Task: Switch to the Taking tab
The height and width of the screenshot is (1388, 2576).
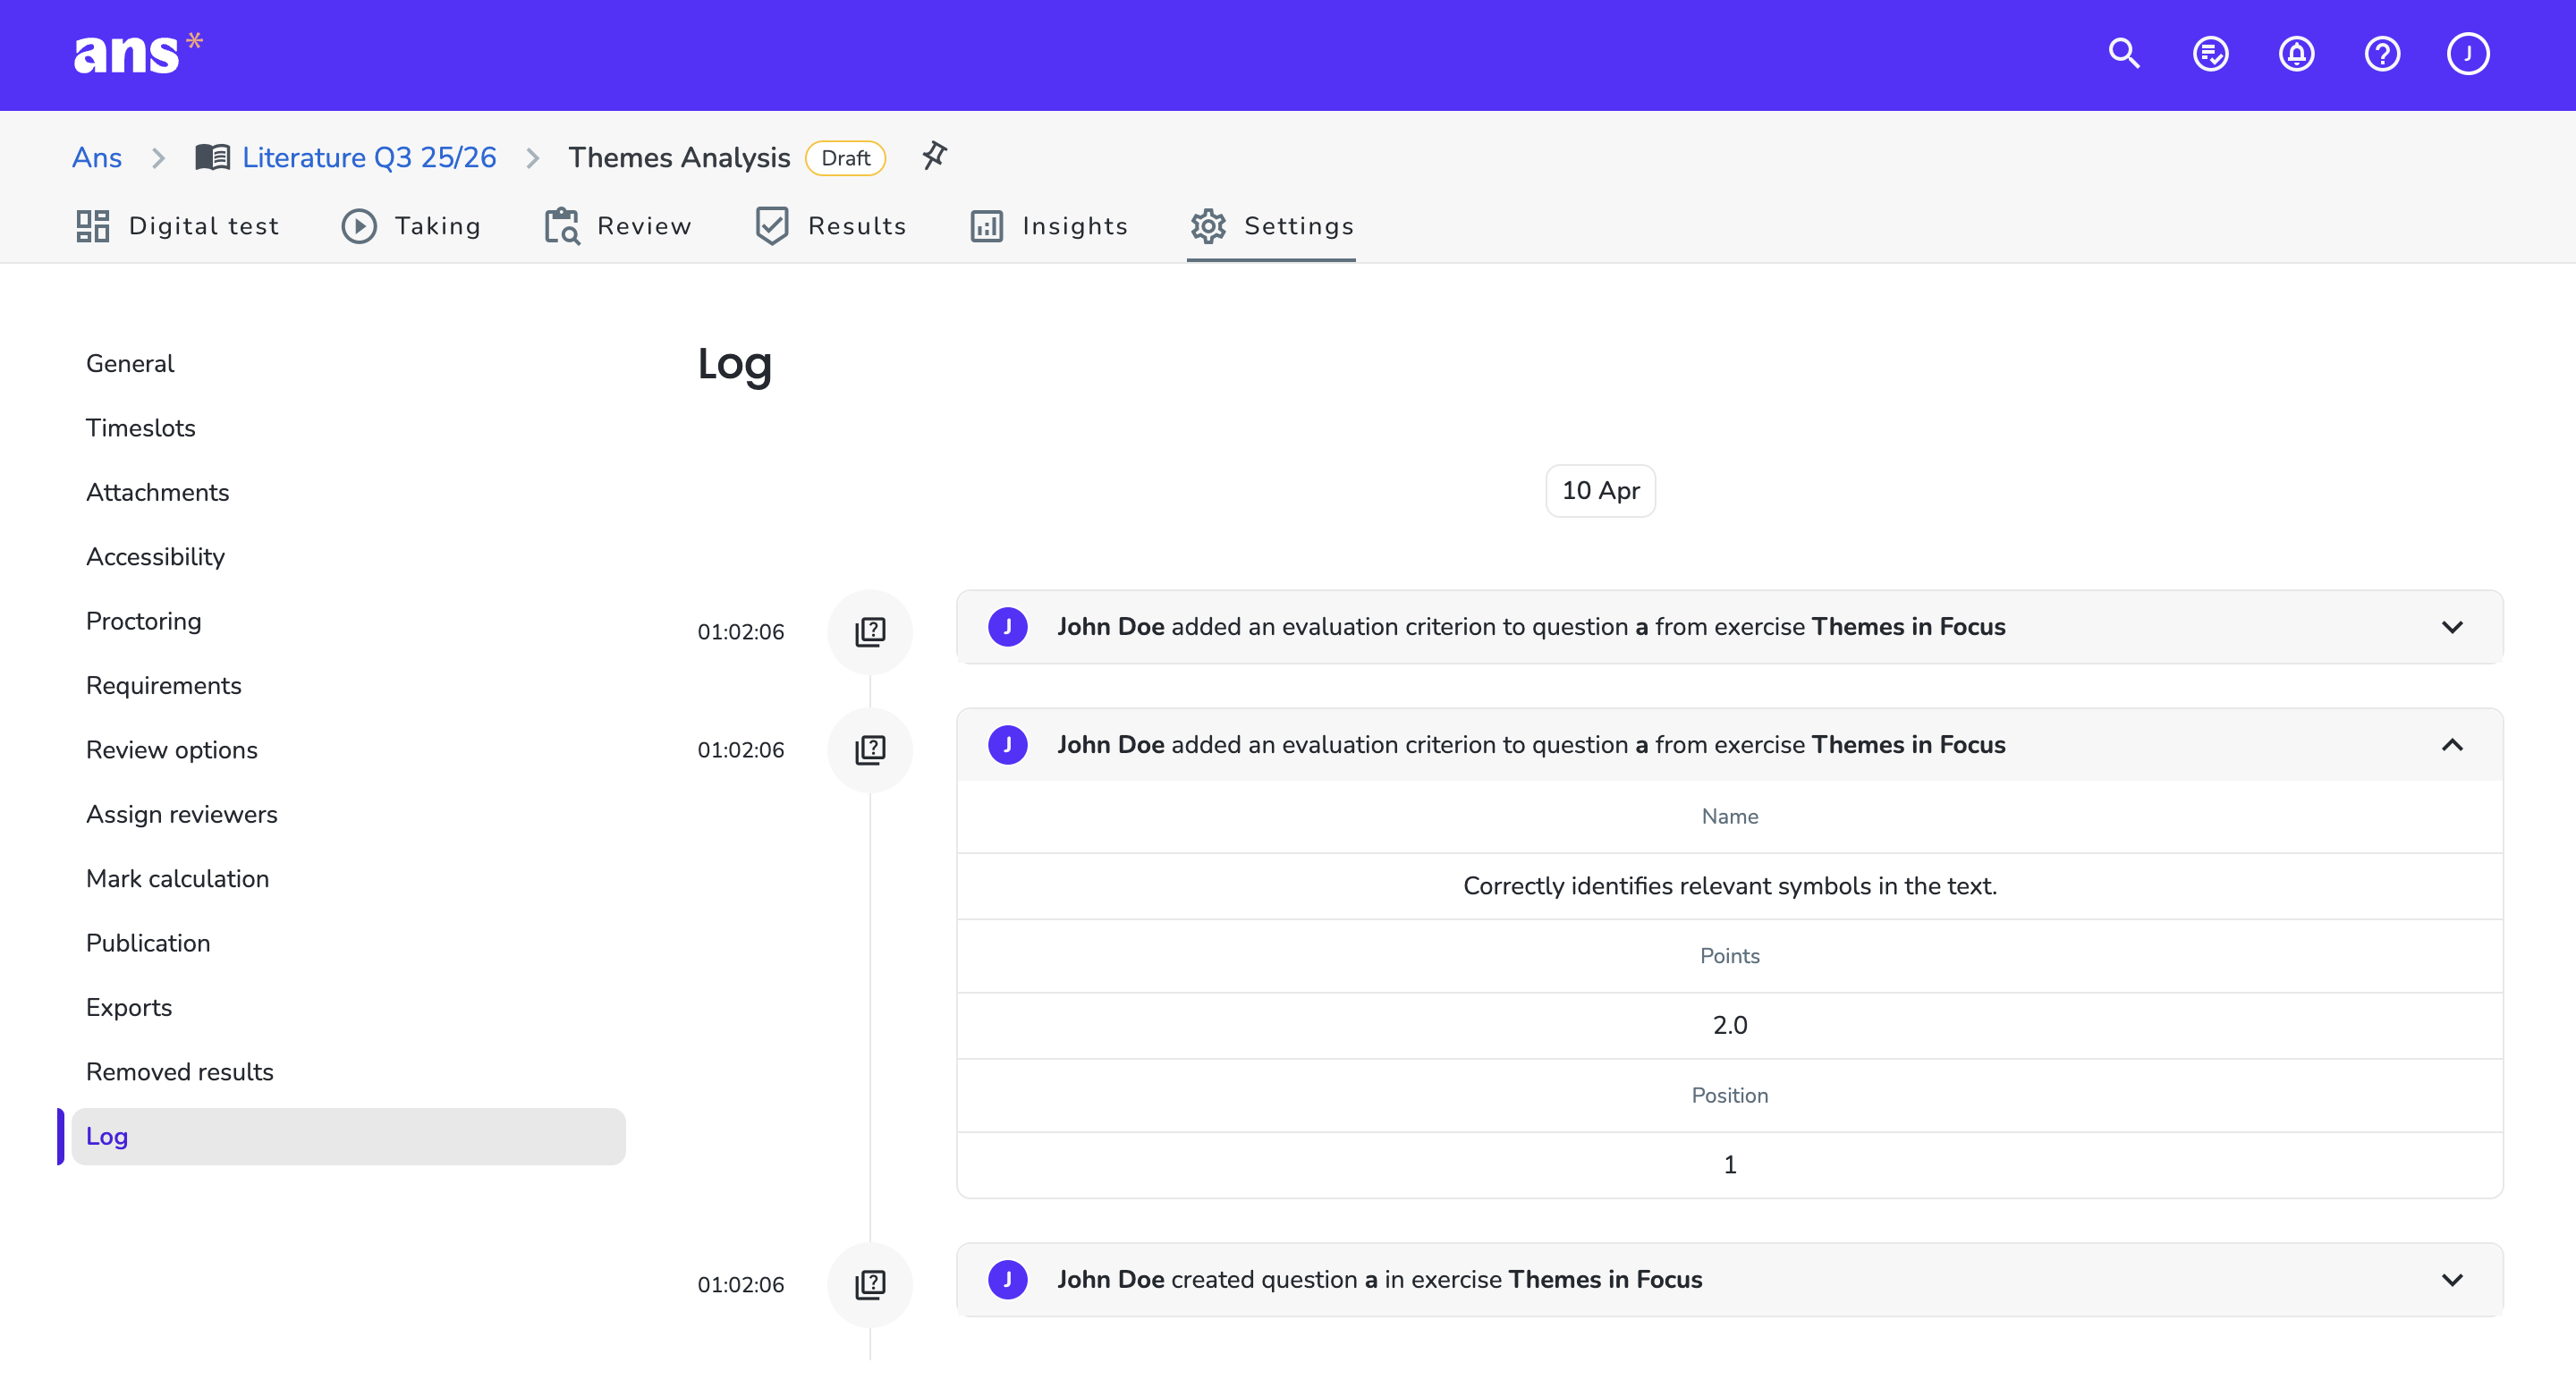Action: 412,226
